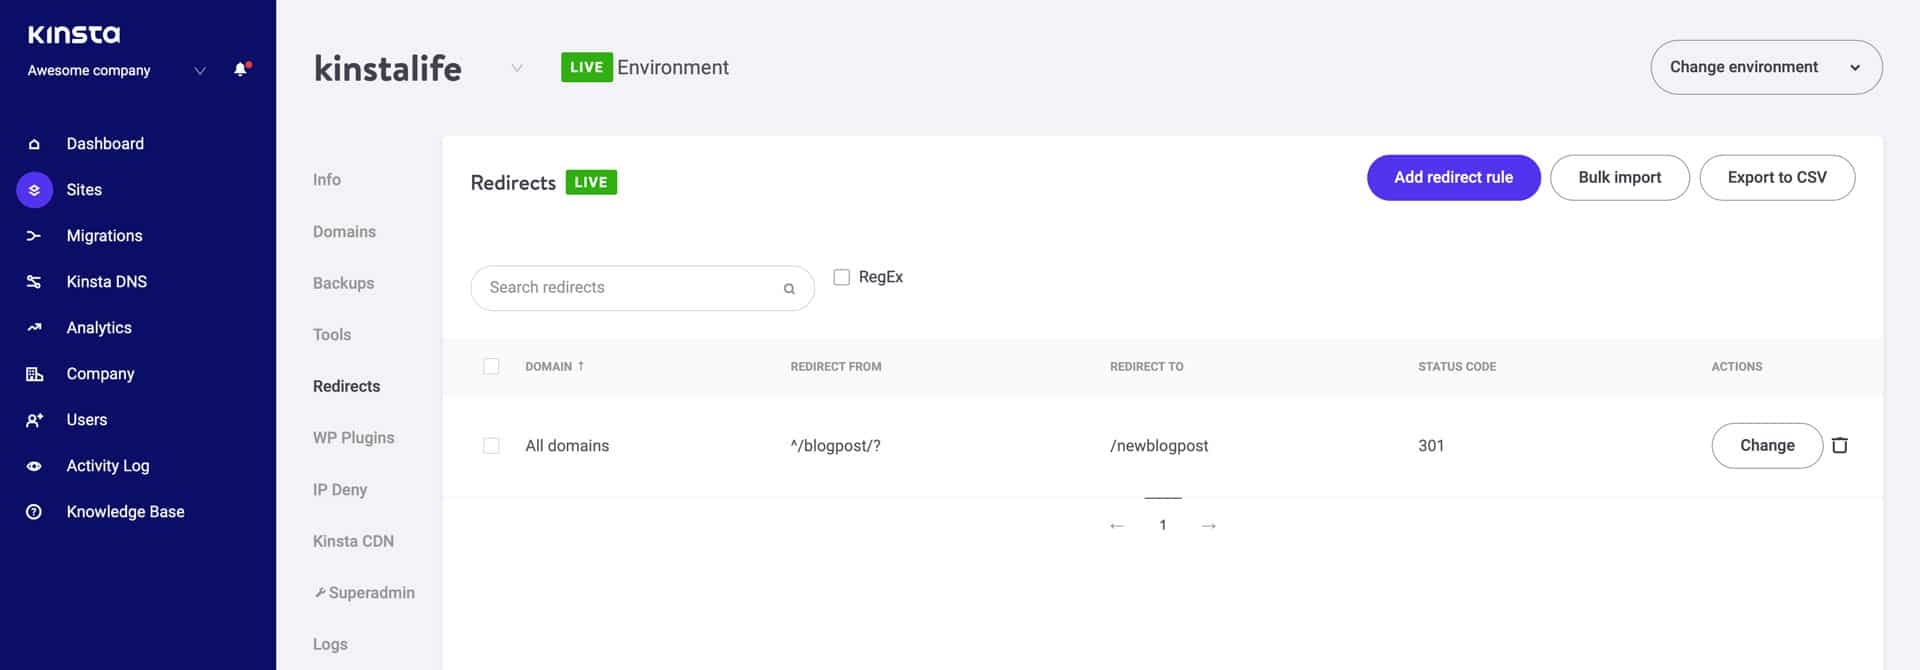
Task: Click Change for the /blogpost redirect
Action: (x=1767, y=446)
